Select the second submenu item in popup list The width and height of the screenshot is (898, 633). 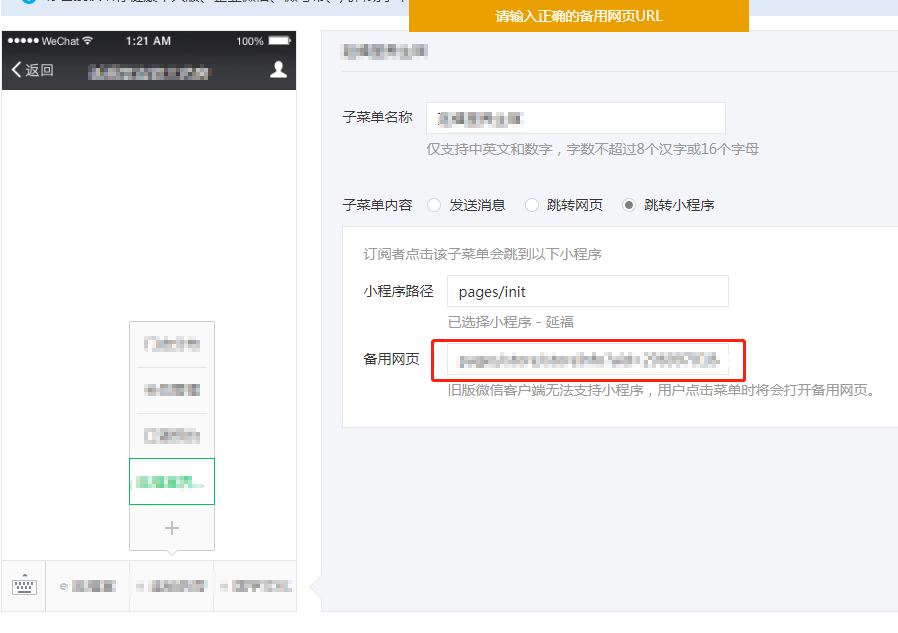point(172,390)
